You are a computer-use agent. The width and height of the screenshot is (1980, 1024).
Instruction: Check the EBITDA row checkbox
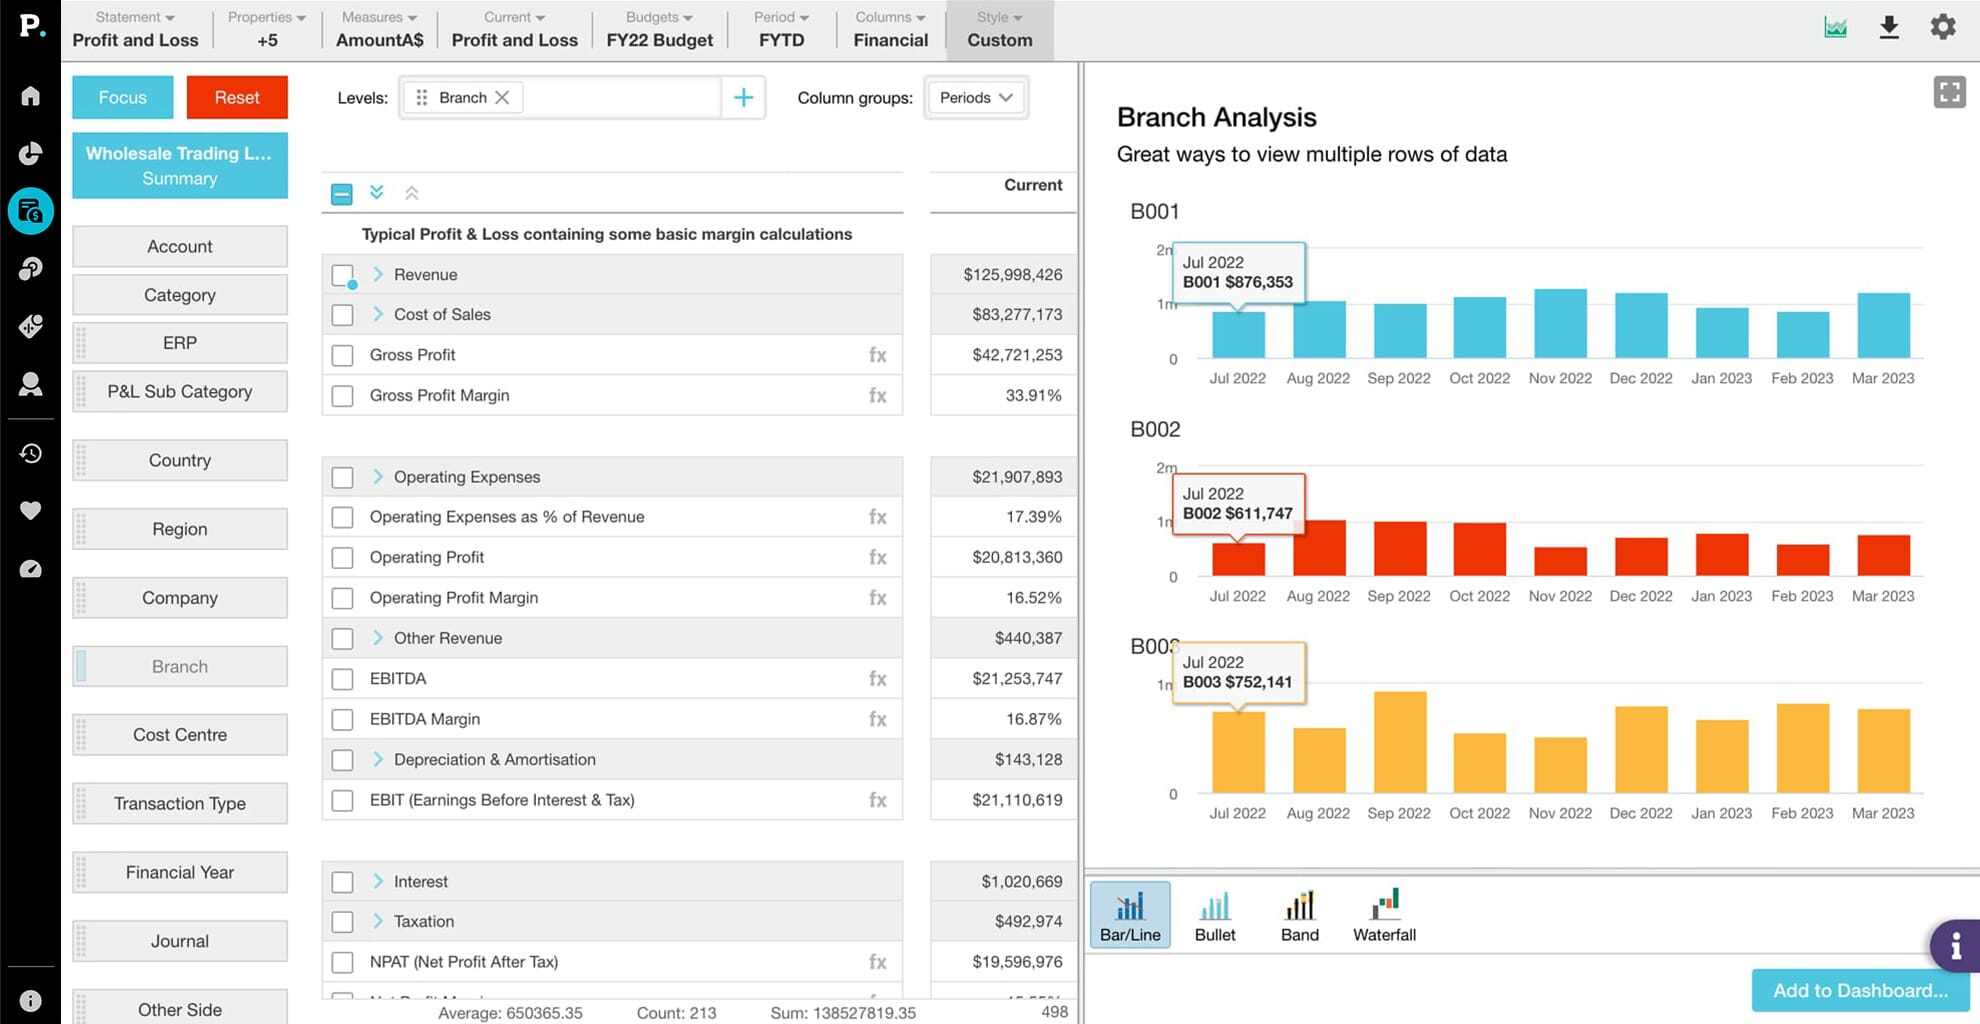343,679
